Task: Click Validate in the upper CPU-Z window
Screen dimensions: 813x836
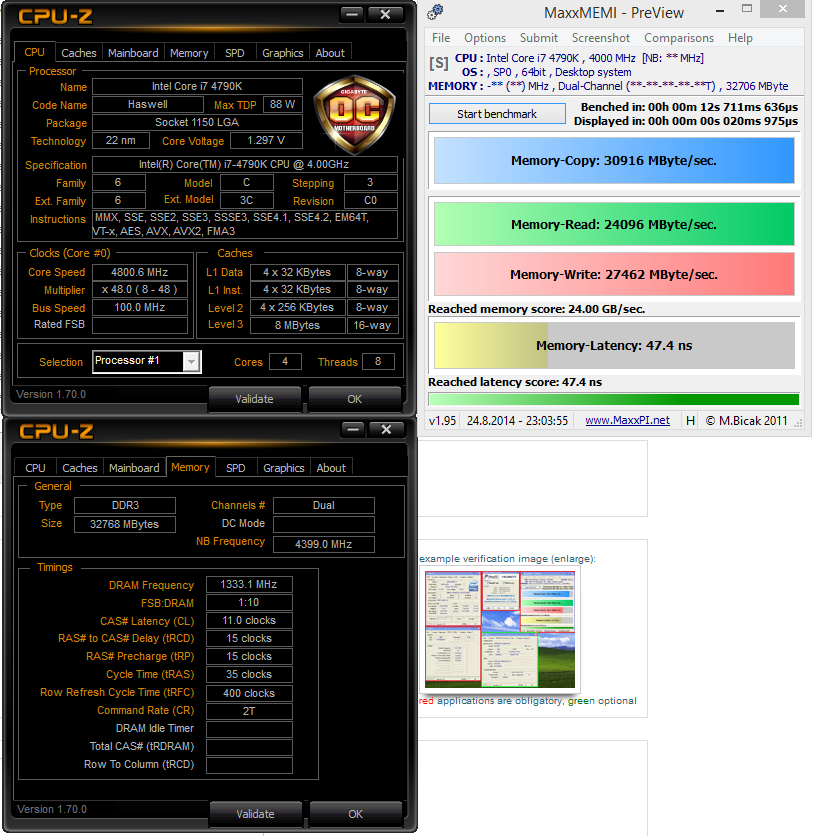Action: pos(254,399)
